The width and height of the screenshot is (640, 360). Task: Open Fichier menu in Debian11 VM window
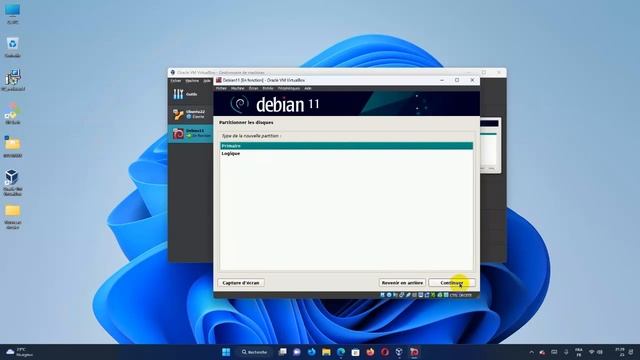pos(221,88)
